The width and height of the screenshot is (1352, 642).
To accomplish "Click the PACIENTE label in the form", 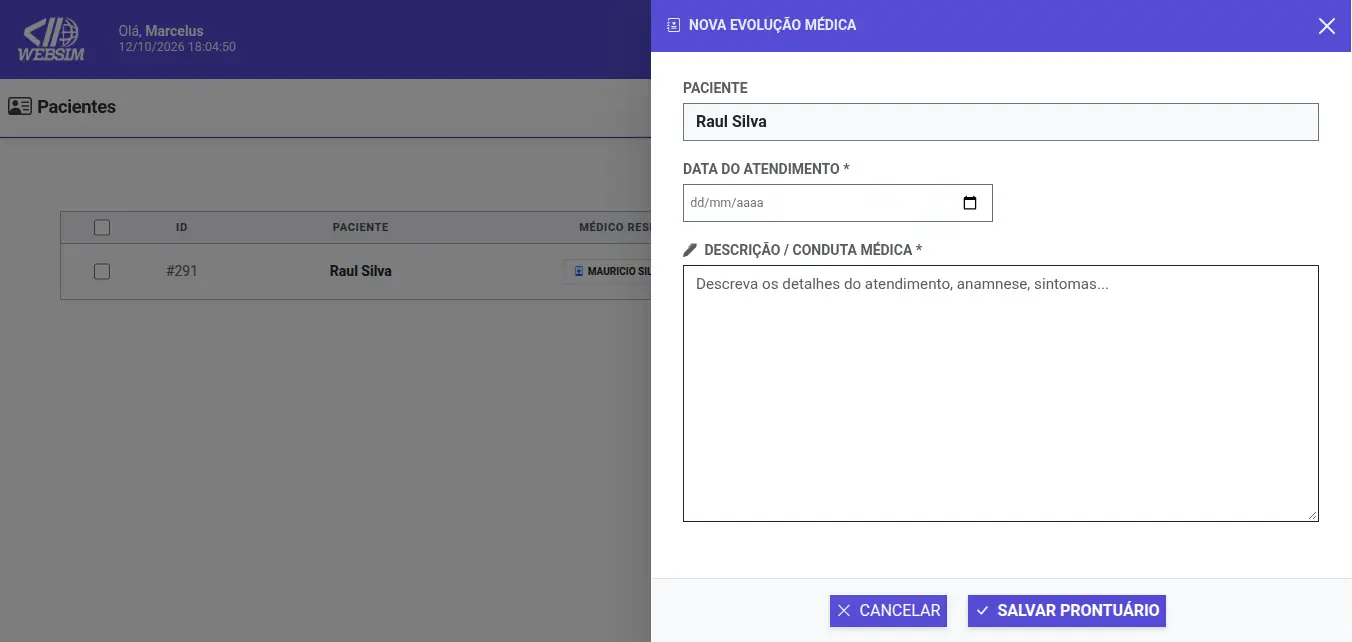I will [715, 88].
